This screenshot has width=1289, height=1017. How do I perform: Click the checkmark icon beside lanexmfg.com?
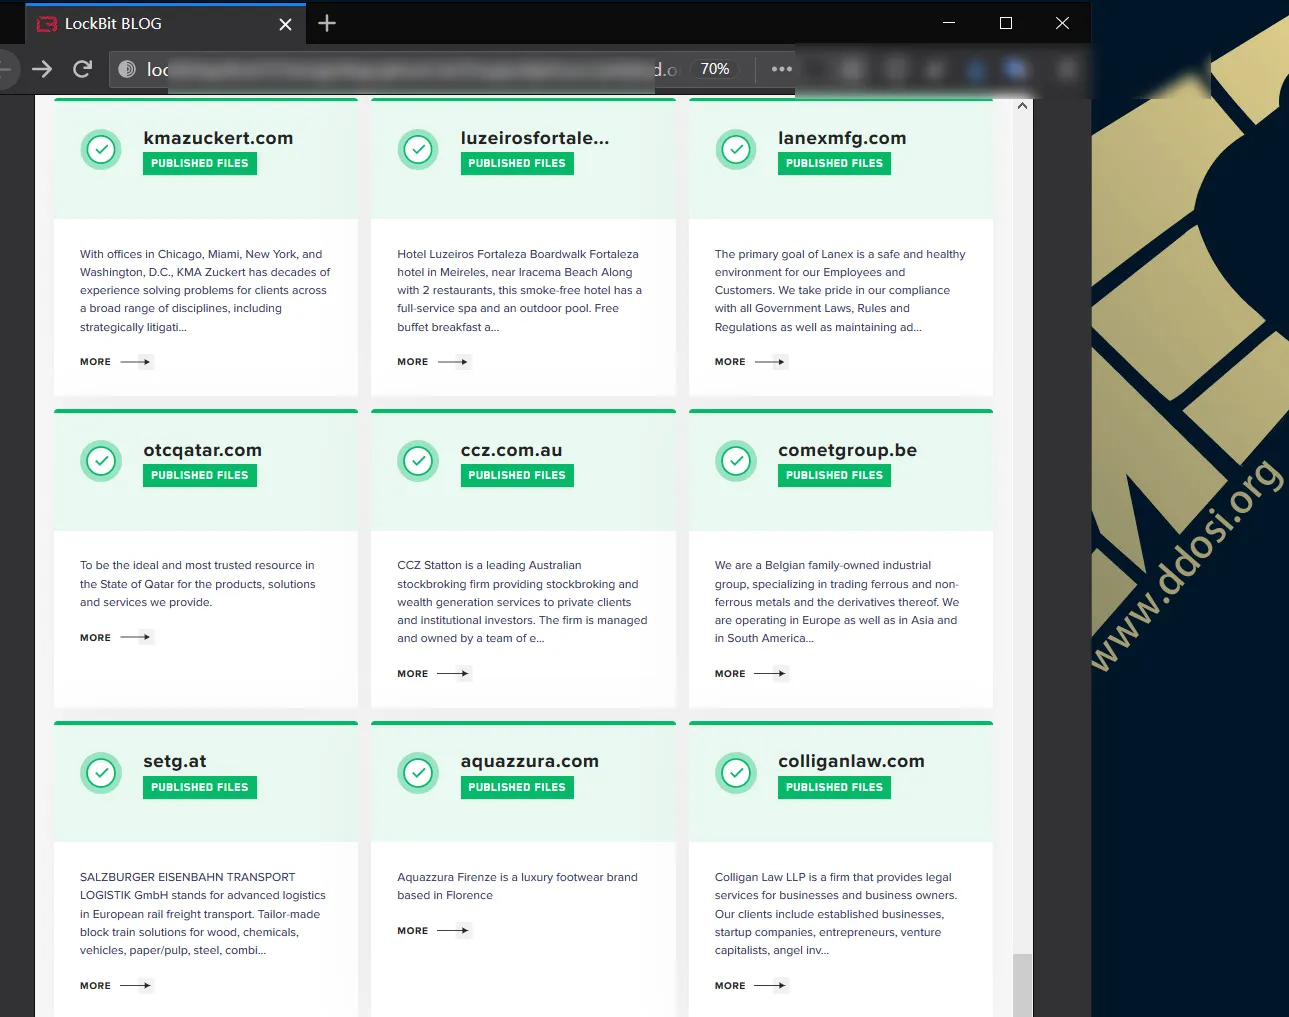click(736, 150)
